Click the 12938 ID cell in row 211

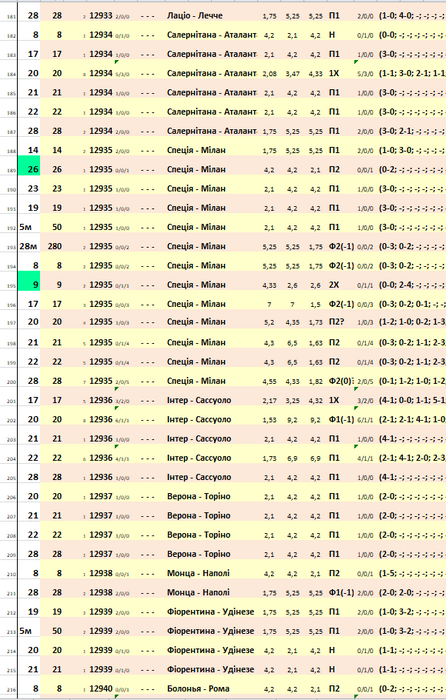point(101,592)
